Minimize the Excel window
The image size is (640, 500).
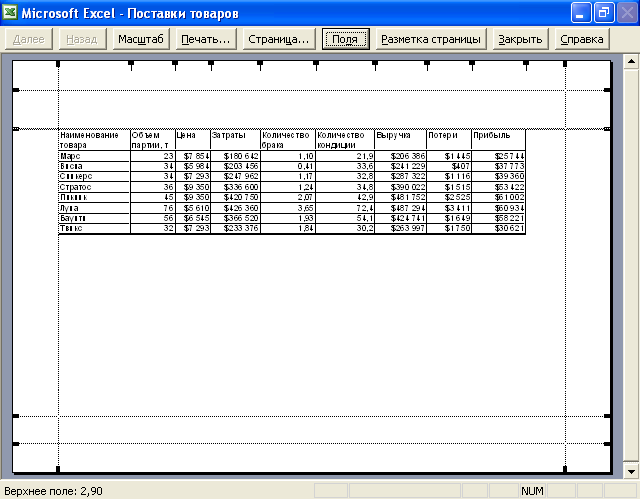point(580,13)
